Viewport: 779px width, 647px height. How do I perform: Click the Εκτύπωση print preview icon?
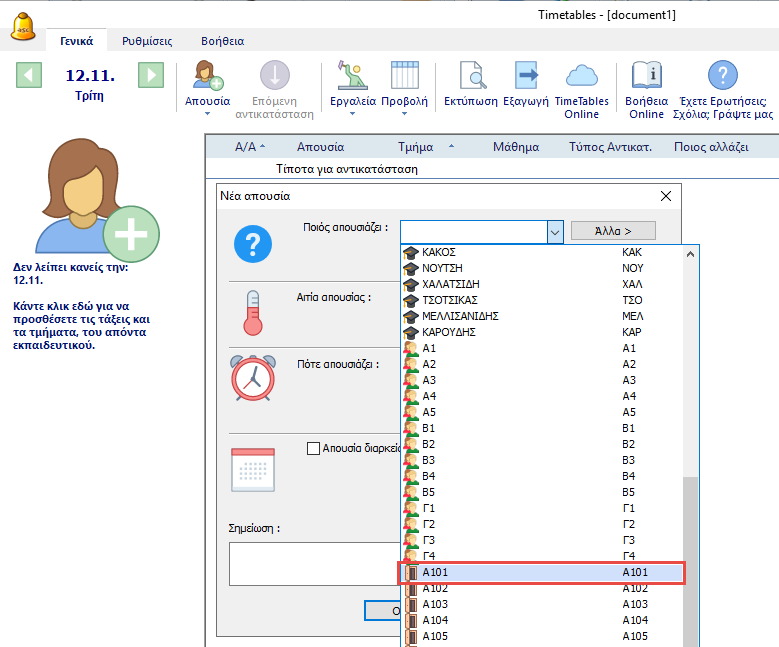coord(471,77)
